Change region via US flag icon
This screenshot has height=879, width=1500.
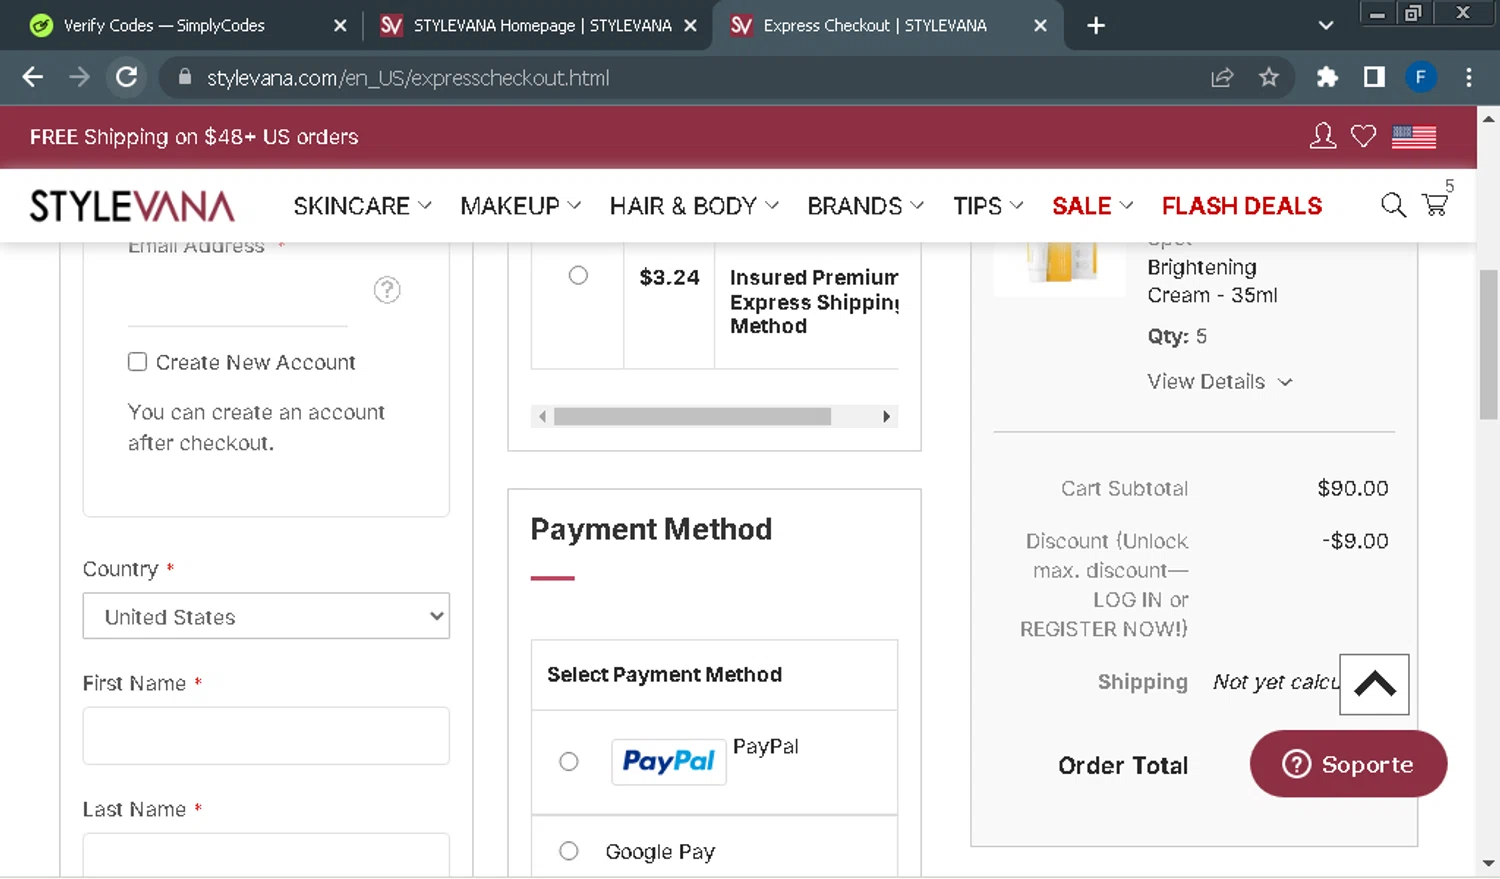[x=1414, y=136]
